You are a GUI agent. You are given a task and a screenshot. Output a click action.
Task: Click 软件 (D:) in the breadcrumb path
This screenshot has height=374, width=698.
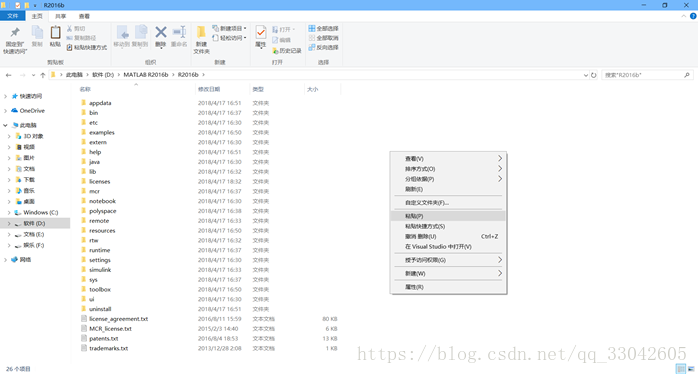(x=103, y=75)
